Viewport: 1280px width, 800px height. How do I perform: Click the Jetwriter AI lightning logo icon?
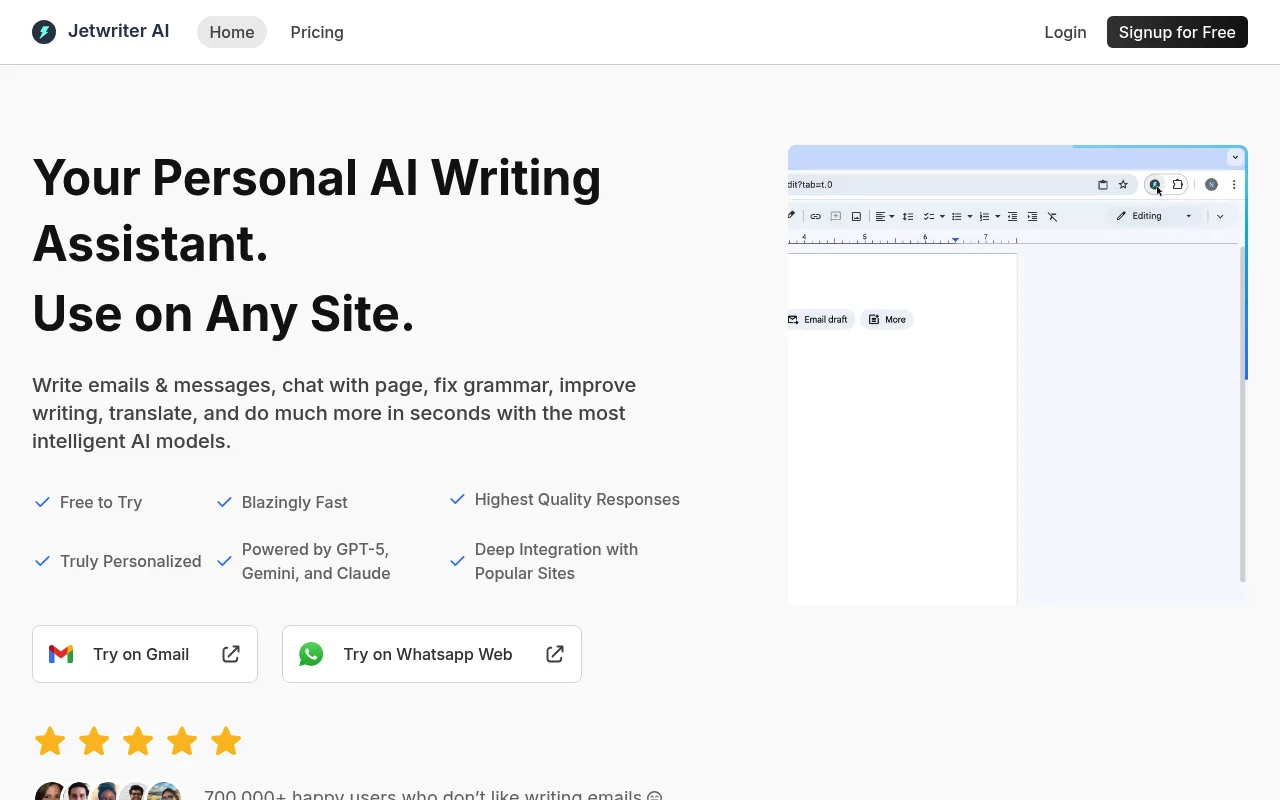tap(44, 32)
